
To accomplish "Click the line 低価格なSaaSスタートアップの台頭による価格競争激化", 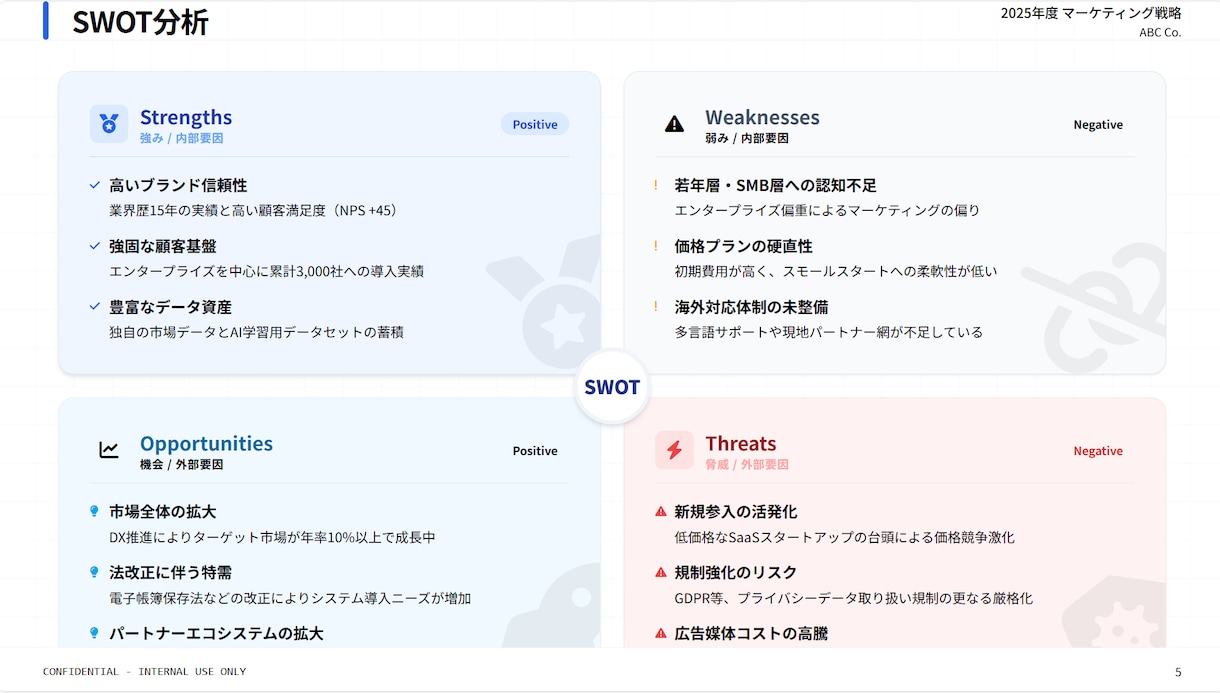I will 844,537.
